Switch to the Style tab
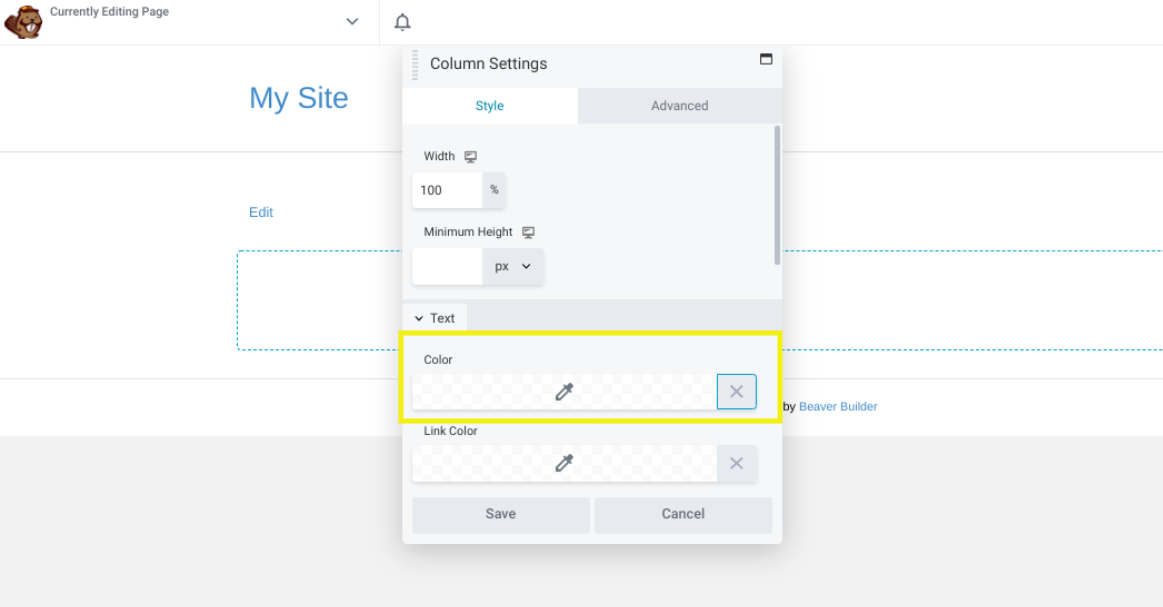 pos(490,106)
